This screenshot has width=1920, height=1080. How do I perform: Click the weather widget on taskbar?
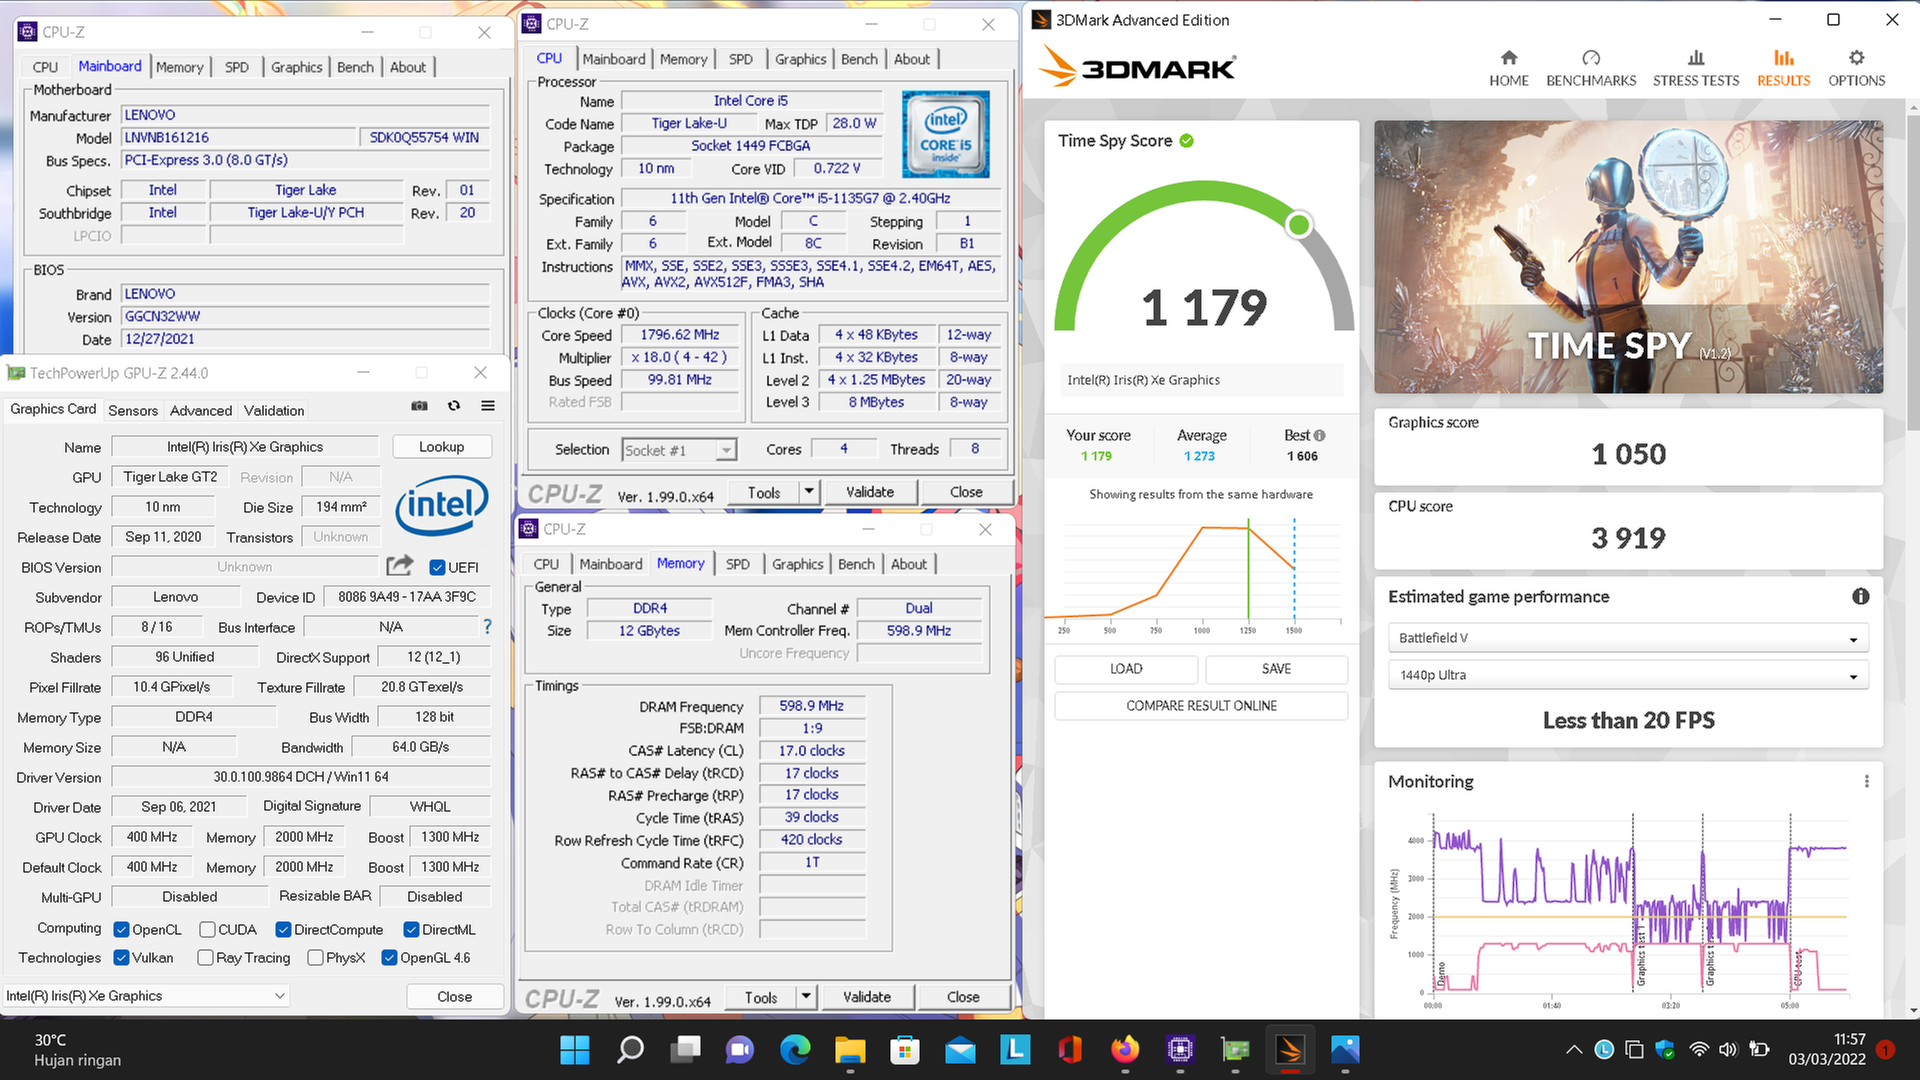coord(77,1050)
